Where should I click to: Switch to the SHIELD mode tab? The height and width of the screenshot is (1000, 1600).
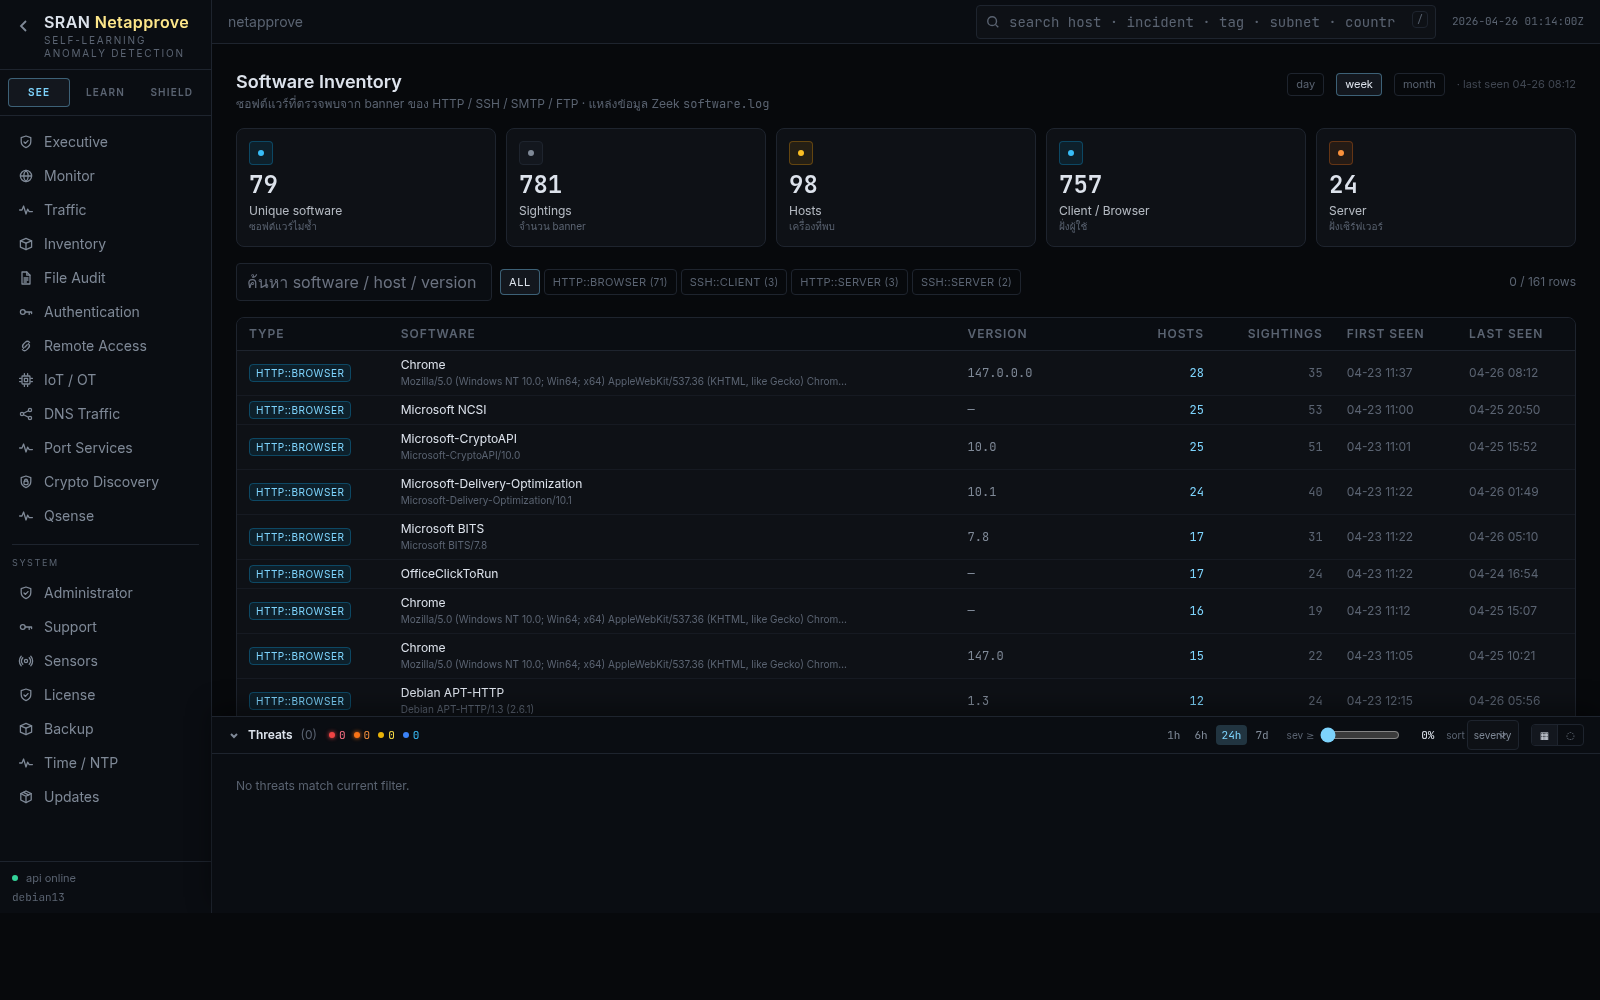click(170, 92)
